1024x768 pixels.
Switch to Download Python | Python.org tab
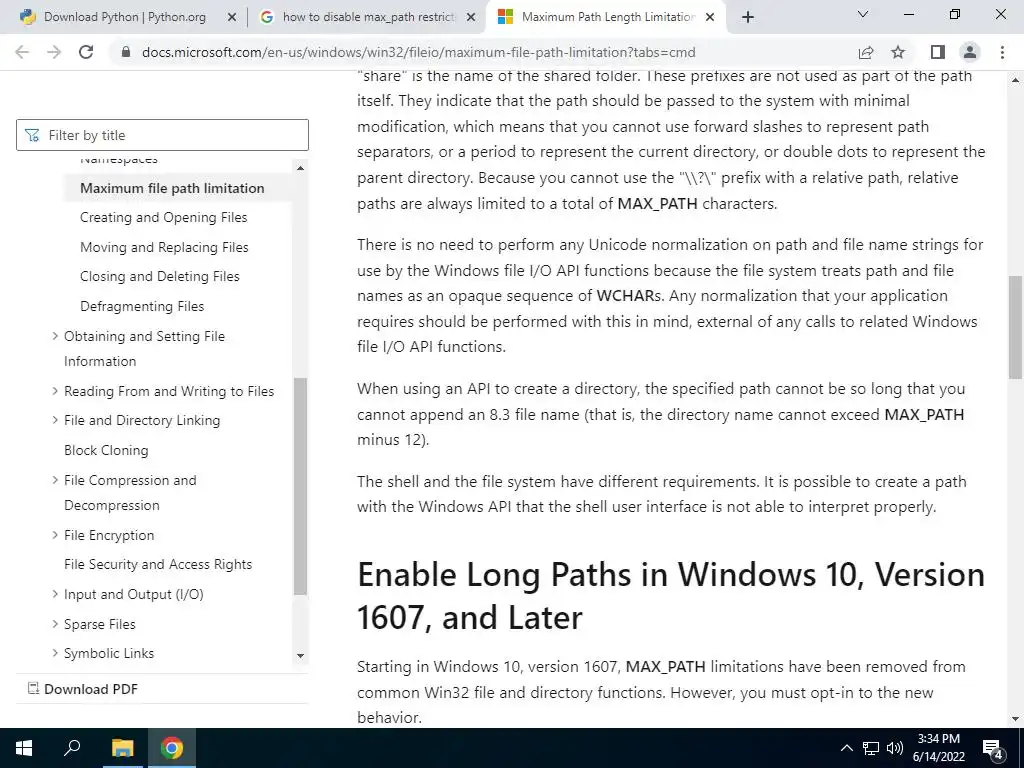124,18
